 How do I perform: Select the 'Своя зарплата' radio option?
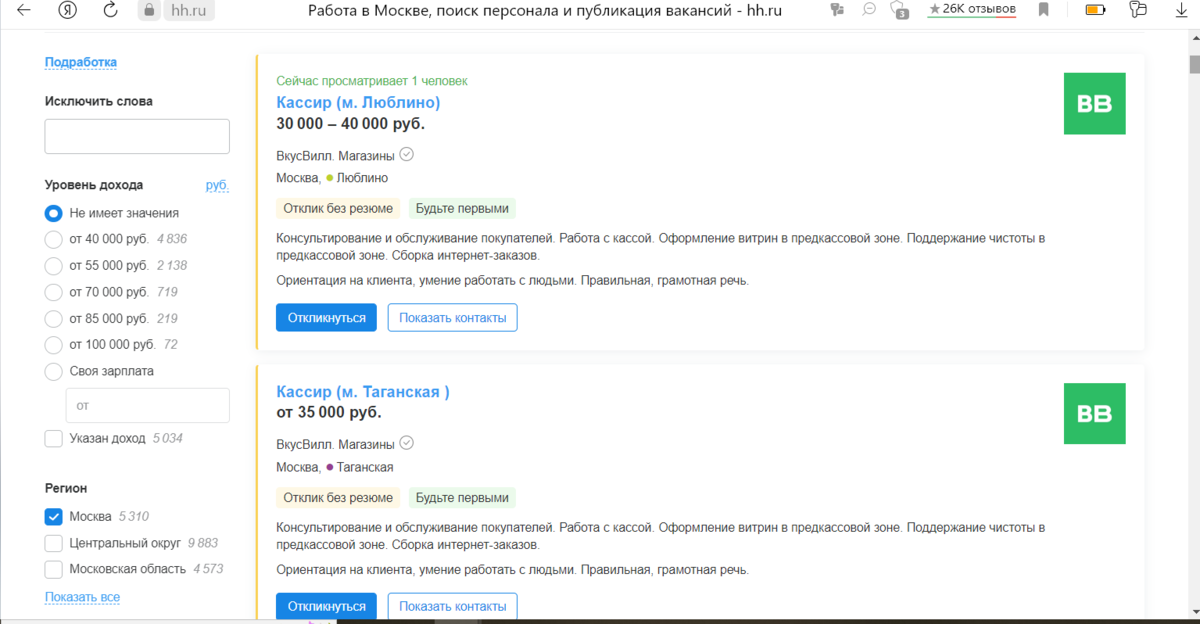tap(54, 371)
